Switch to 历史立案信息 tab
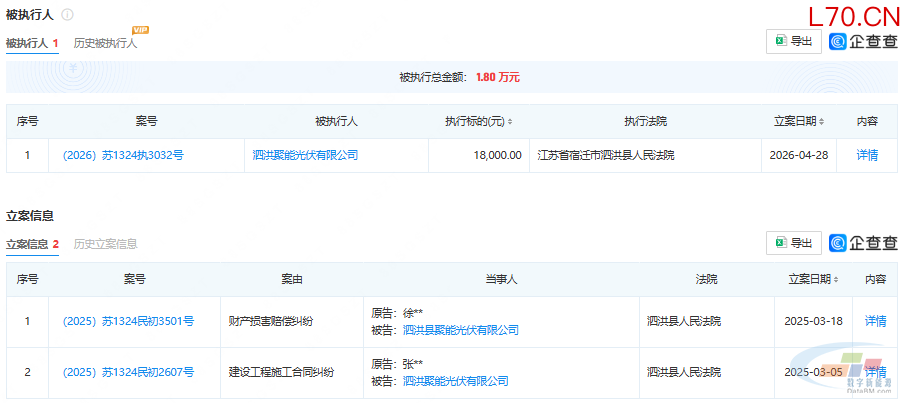The width and height of the screenshot is (904, 403). (x=106, y=244)
